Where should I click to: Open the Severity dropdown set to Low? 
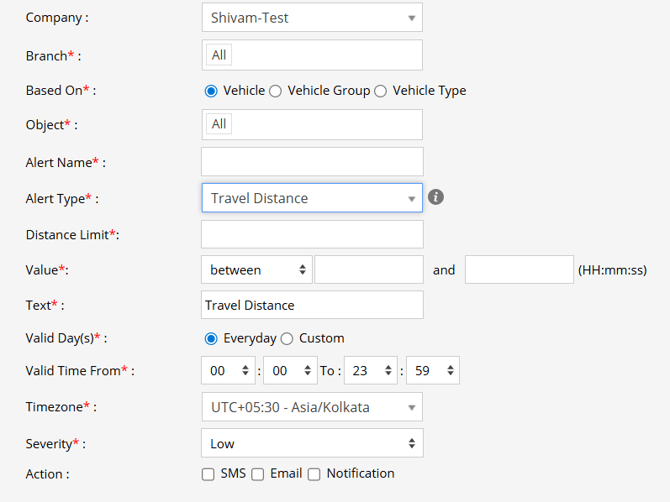tap(311, 443)
